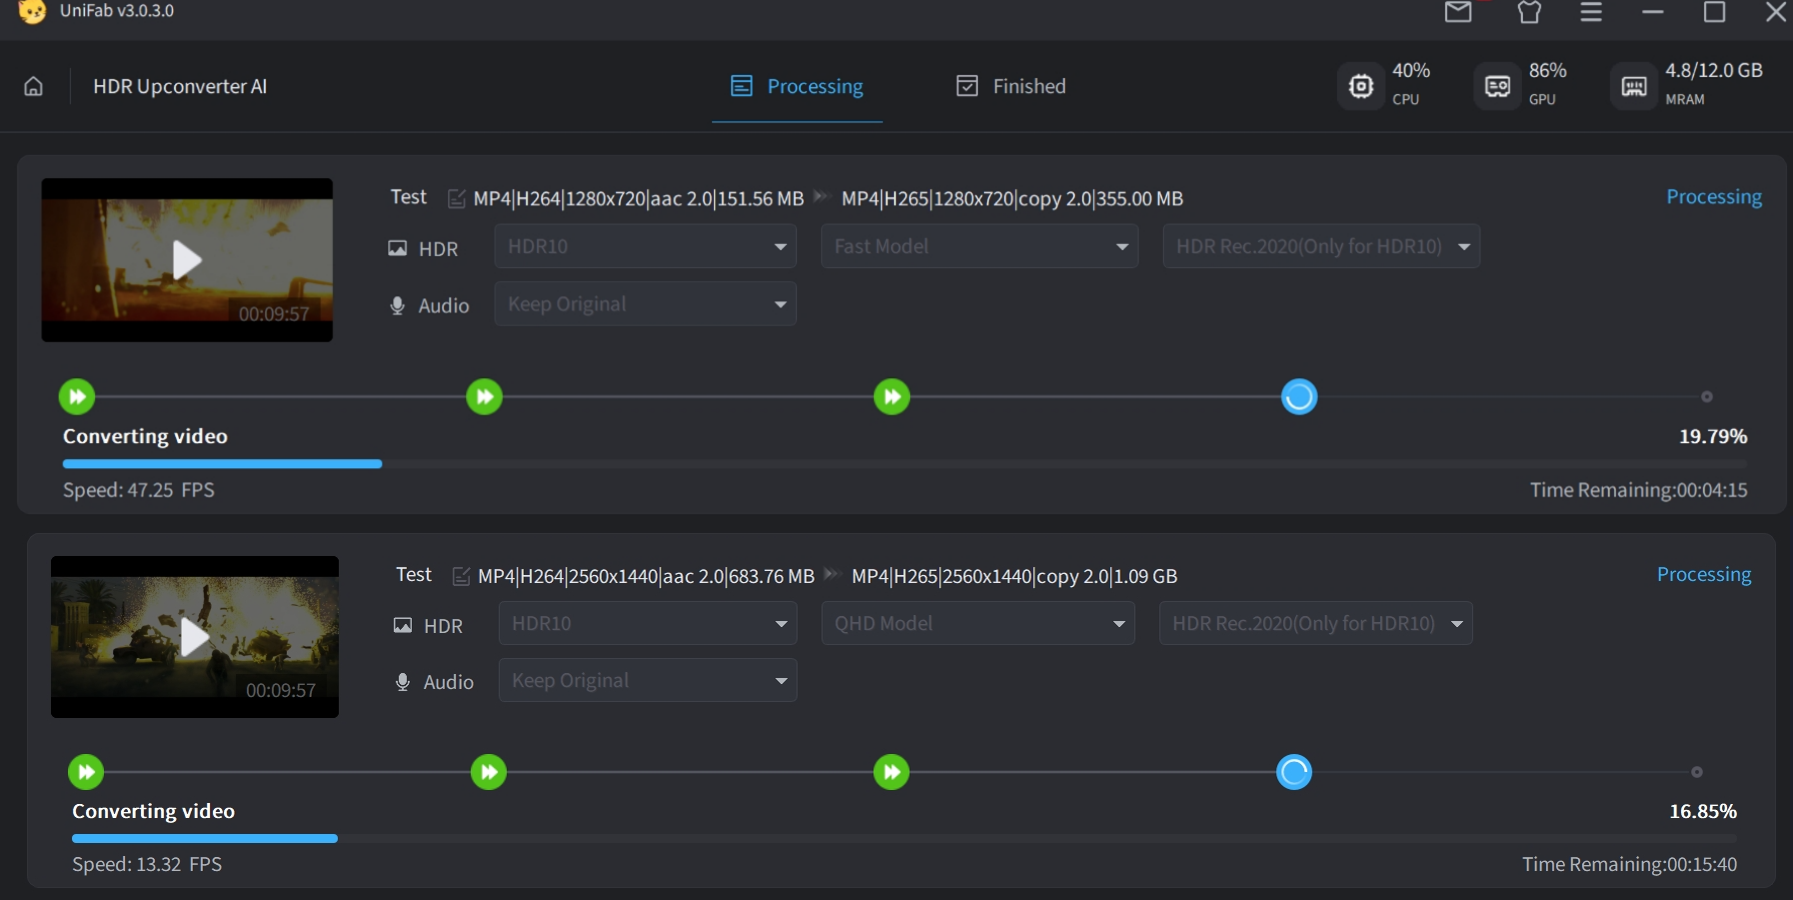The image size is (1793, 900).
Task: Open the mail messages icon
Action: coord(1458,12)
